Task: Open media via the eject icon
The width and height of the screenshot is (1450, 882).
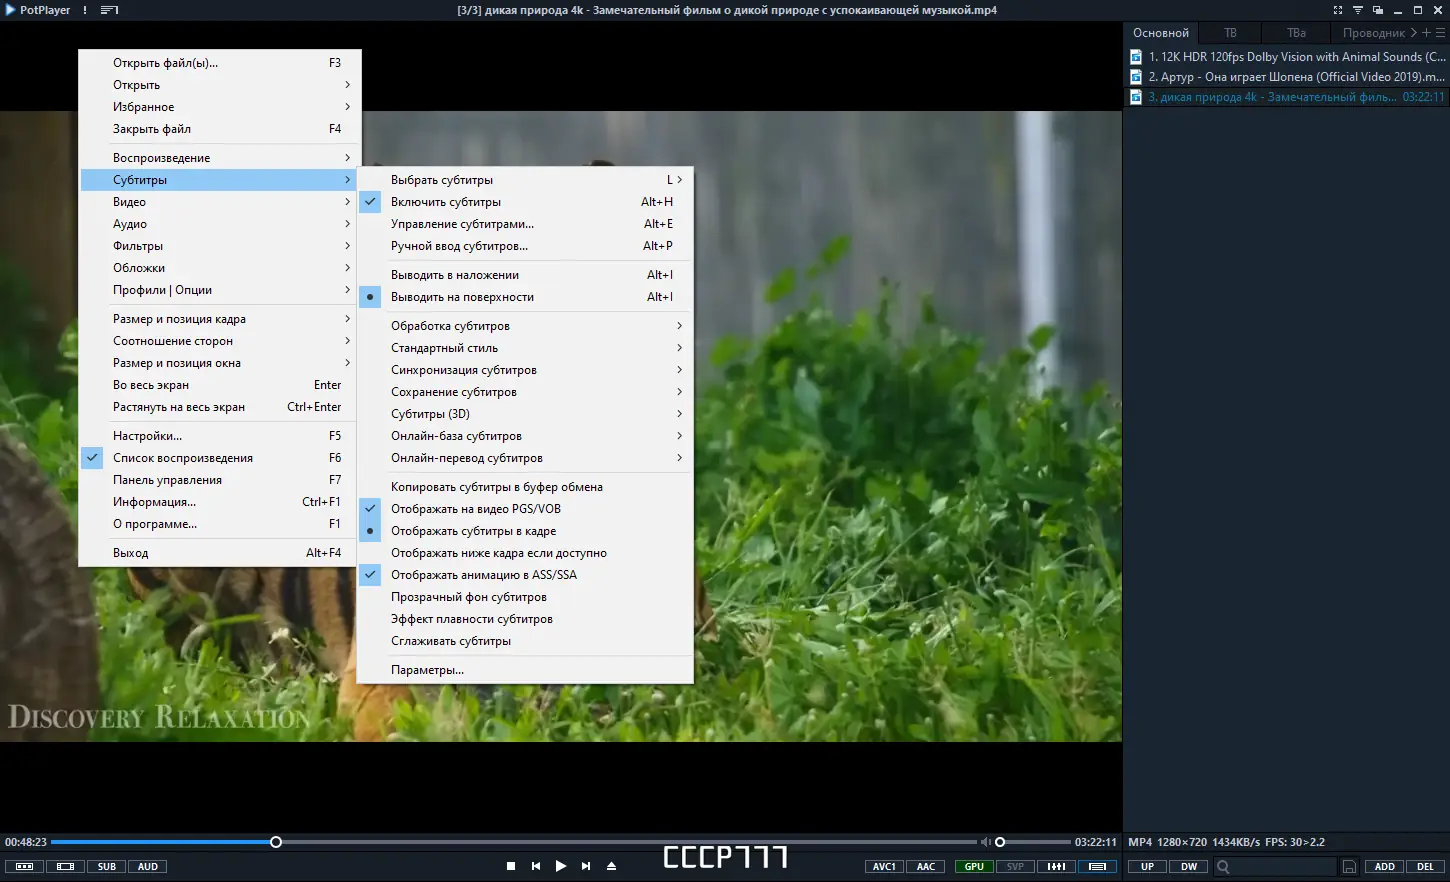Action: click(611, 866)
